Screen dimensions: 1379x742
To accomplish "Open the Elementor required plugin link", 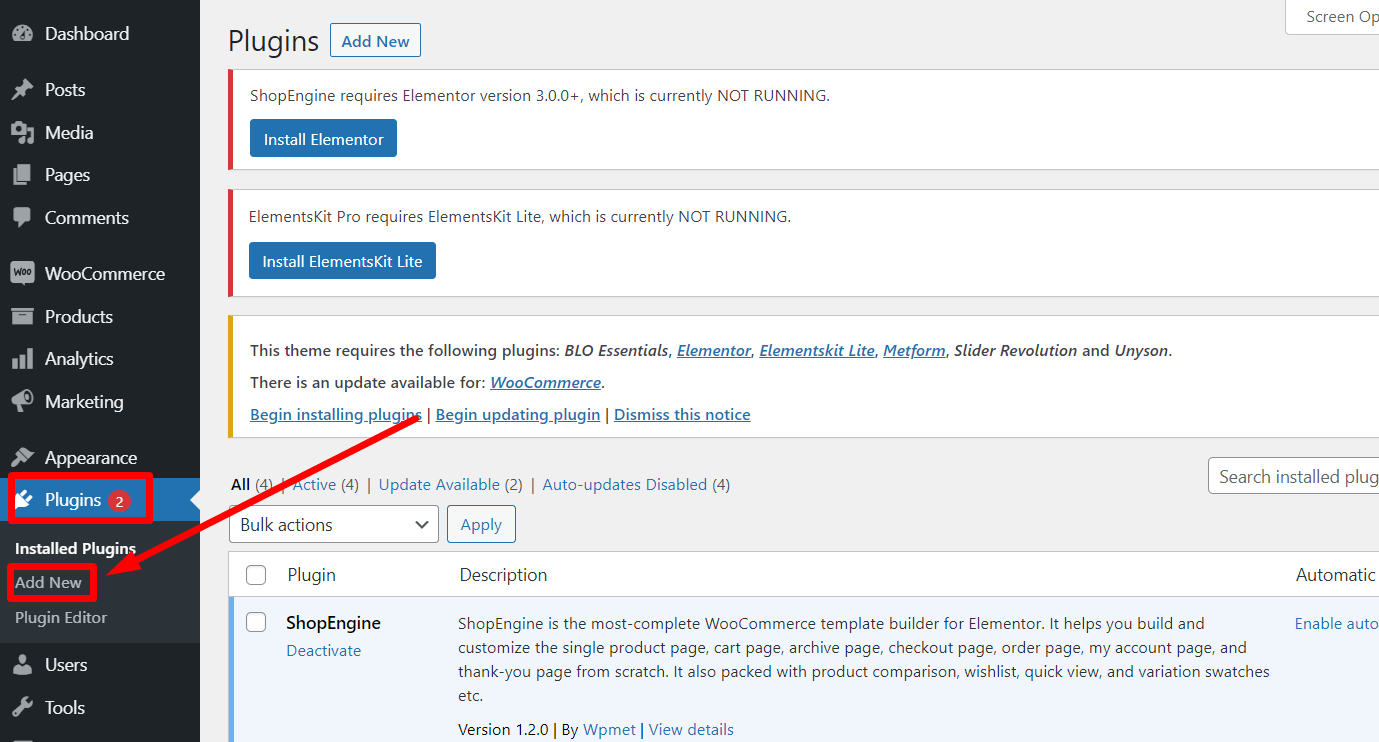I will tap(714, 351).
